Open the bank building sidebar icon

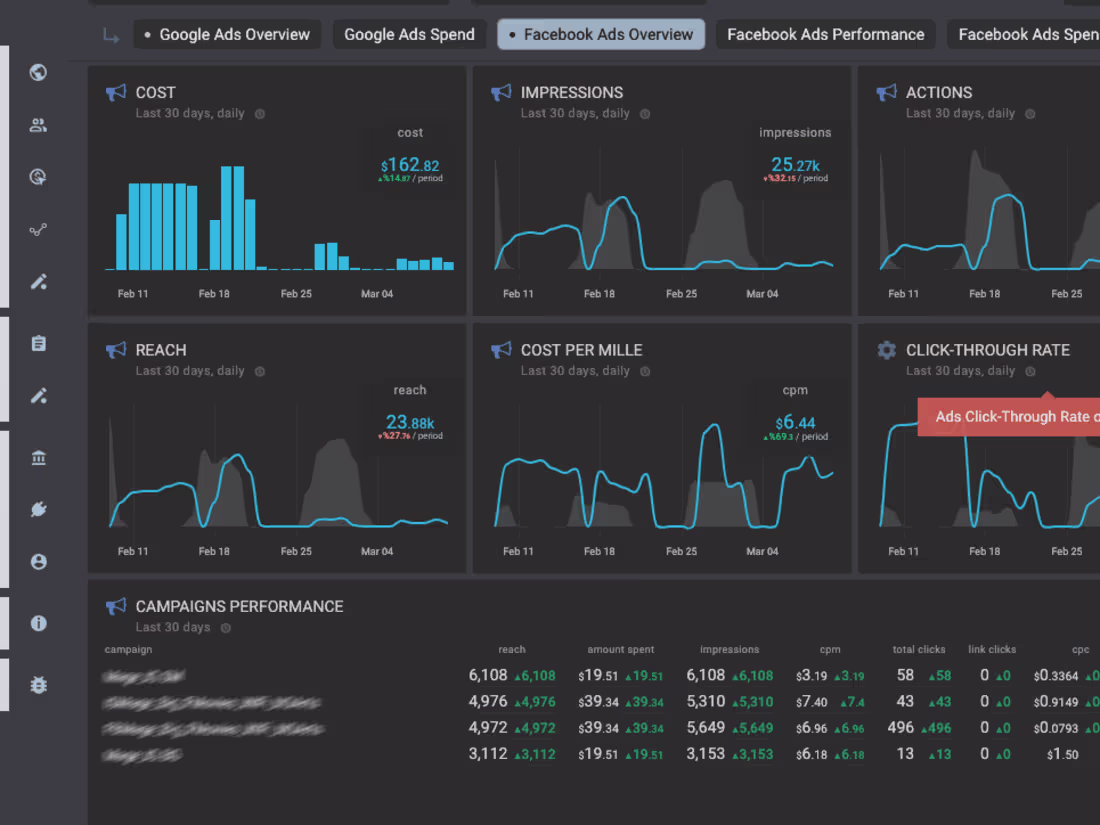click(x=39, y=457)
